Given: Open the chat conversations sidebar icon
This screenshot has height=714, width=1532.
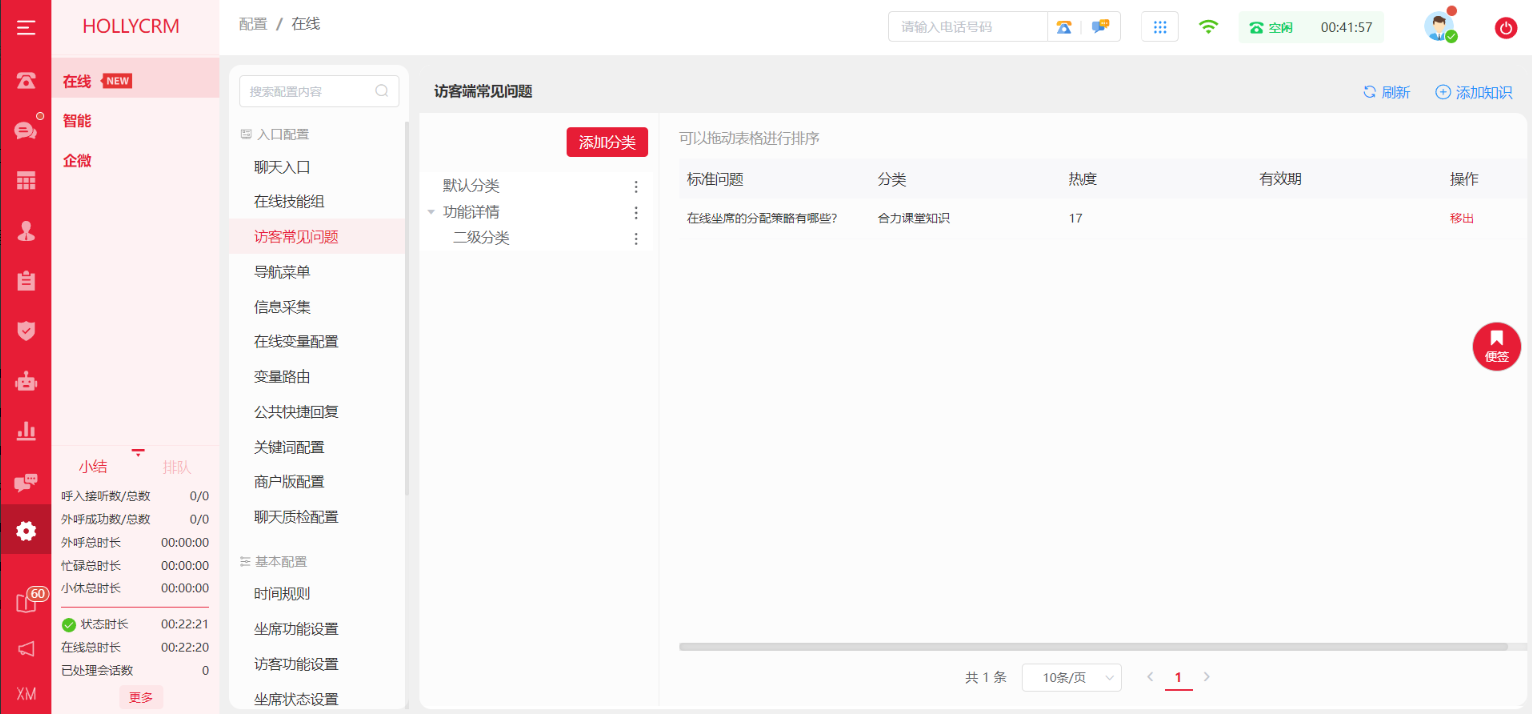Looking at the screenshot, I should [26, 130].
